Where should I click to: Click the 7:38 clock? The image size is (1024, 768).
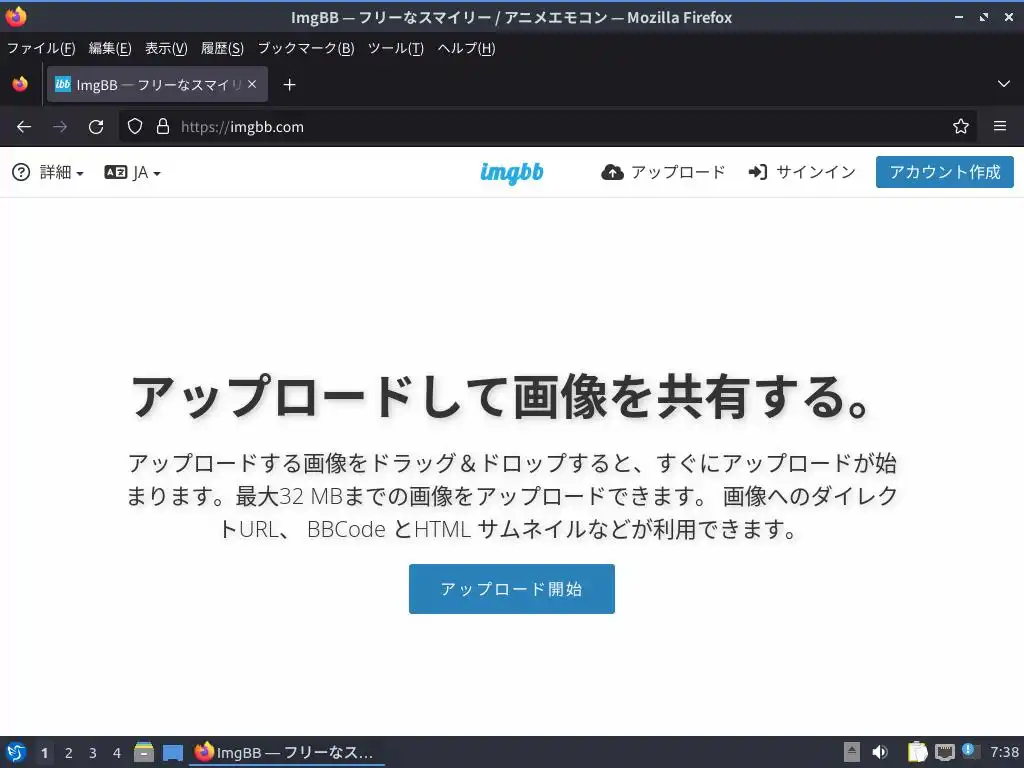point(1004,752)
